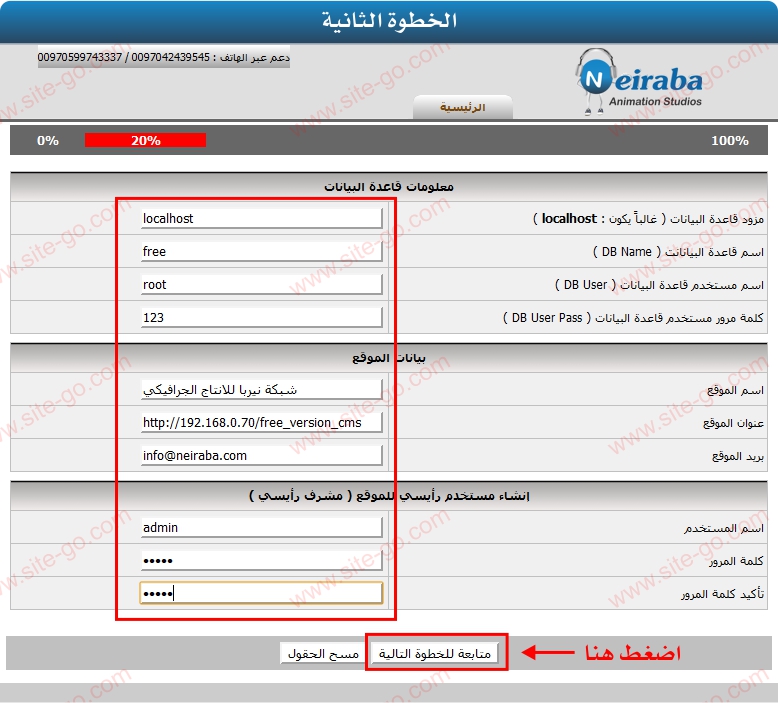Open the الرئيسية tab
The height and width of the screenshot is (703, 778).
[462, 107]
